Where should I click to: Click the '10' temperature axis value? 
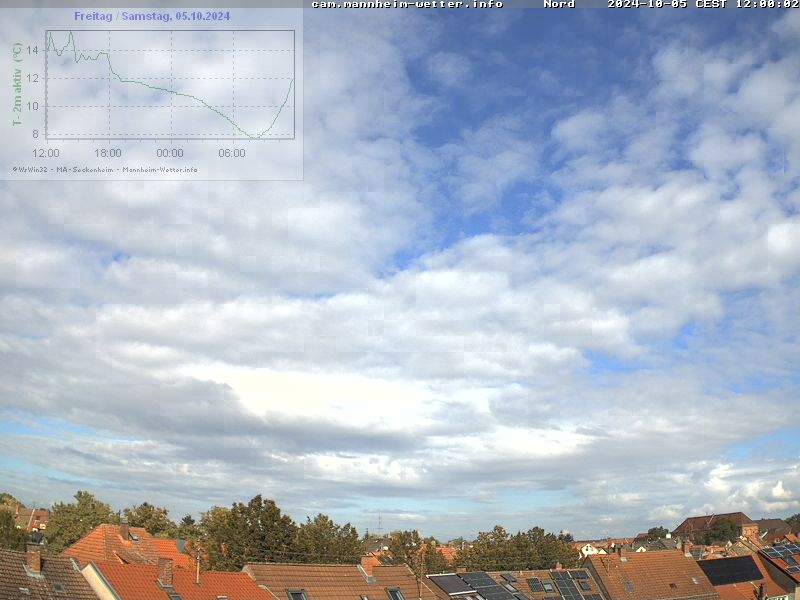coord(32,106)
